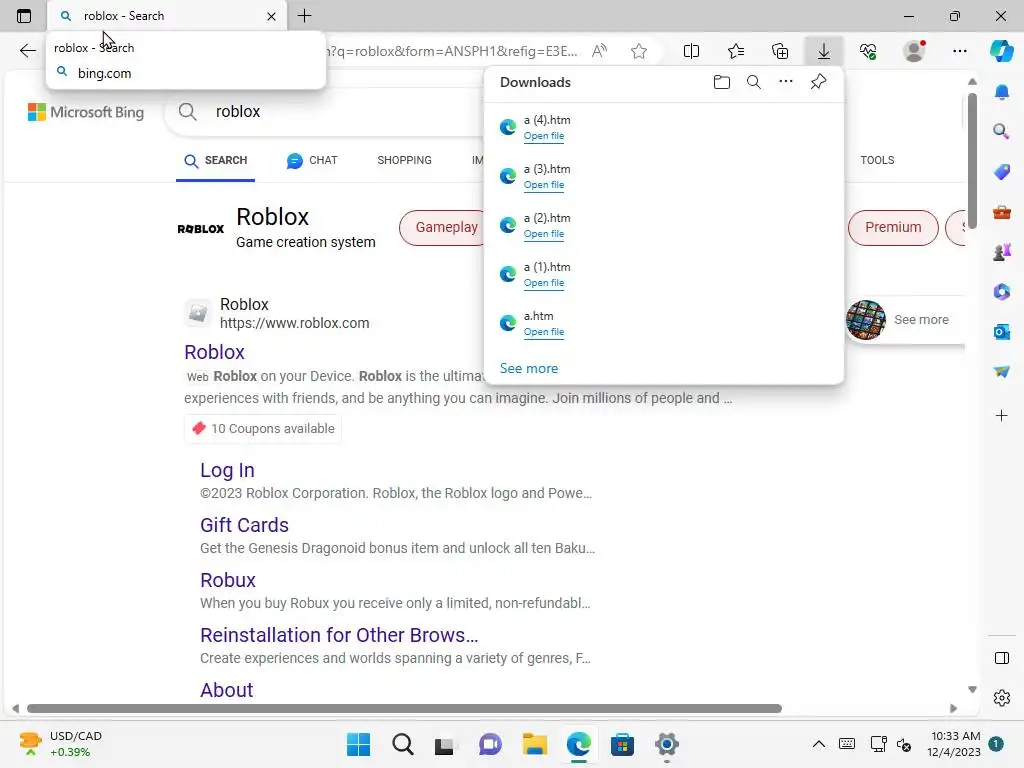Open file a (1).htm
This screenshot has height=768, width=1024.
(x=543, y=283)
